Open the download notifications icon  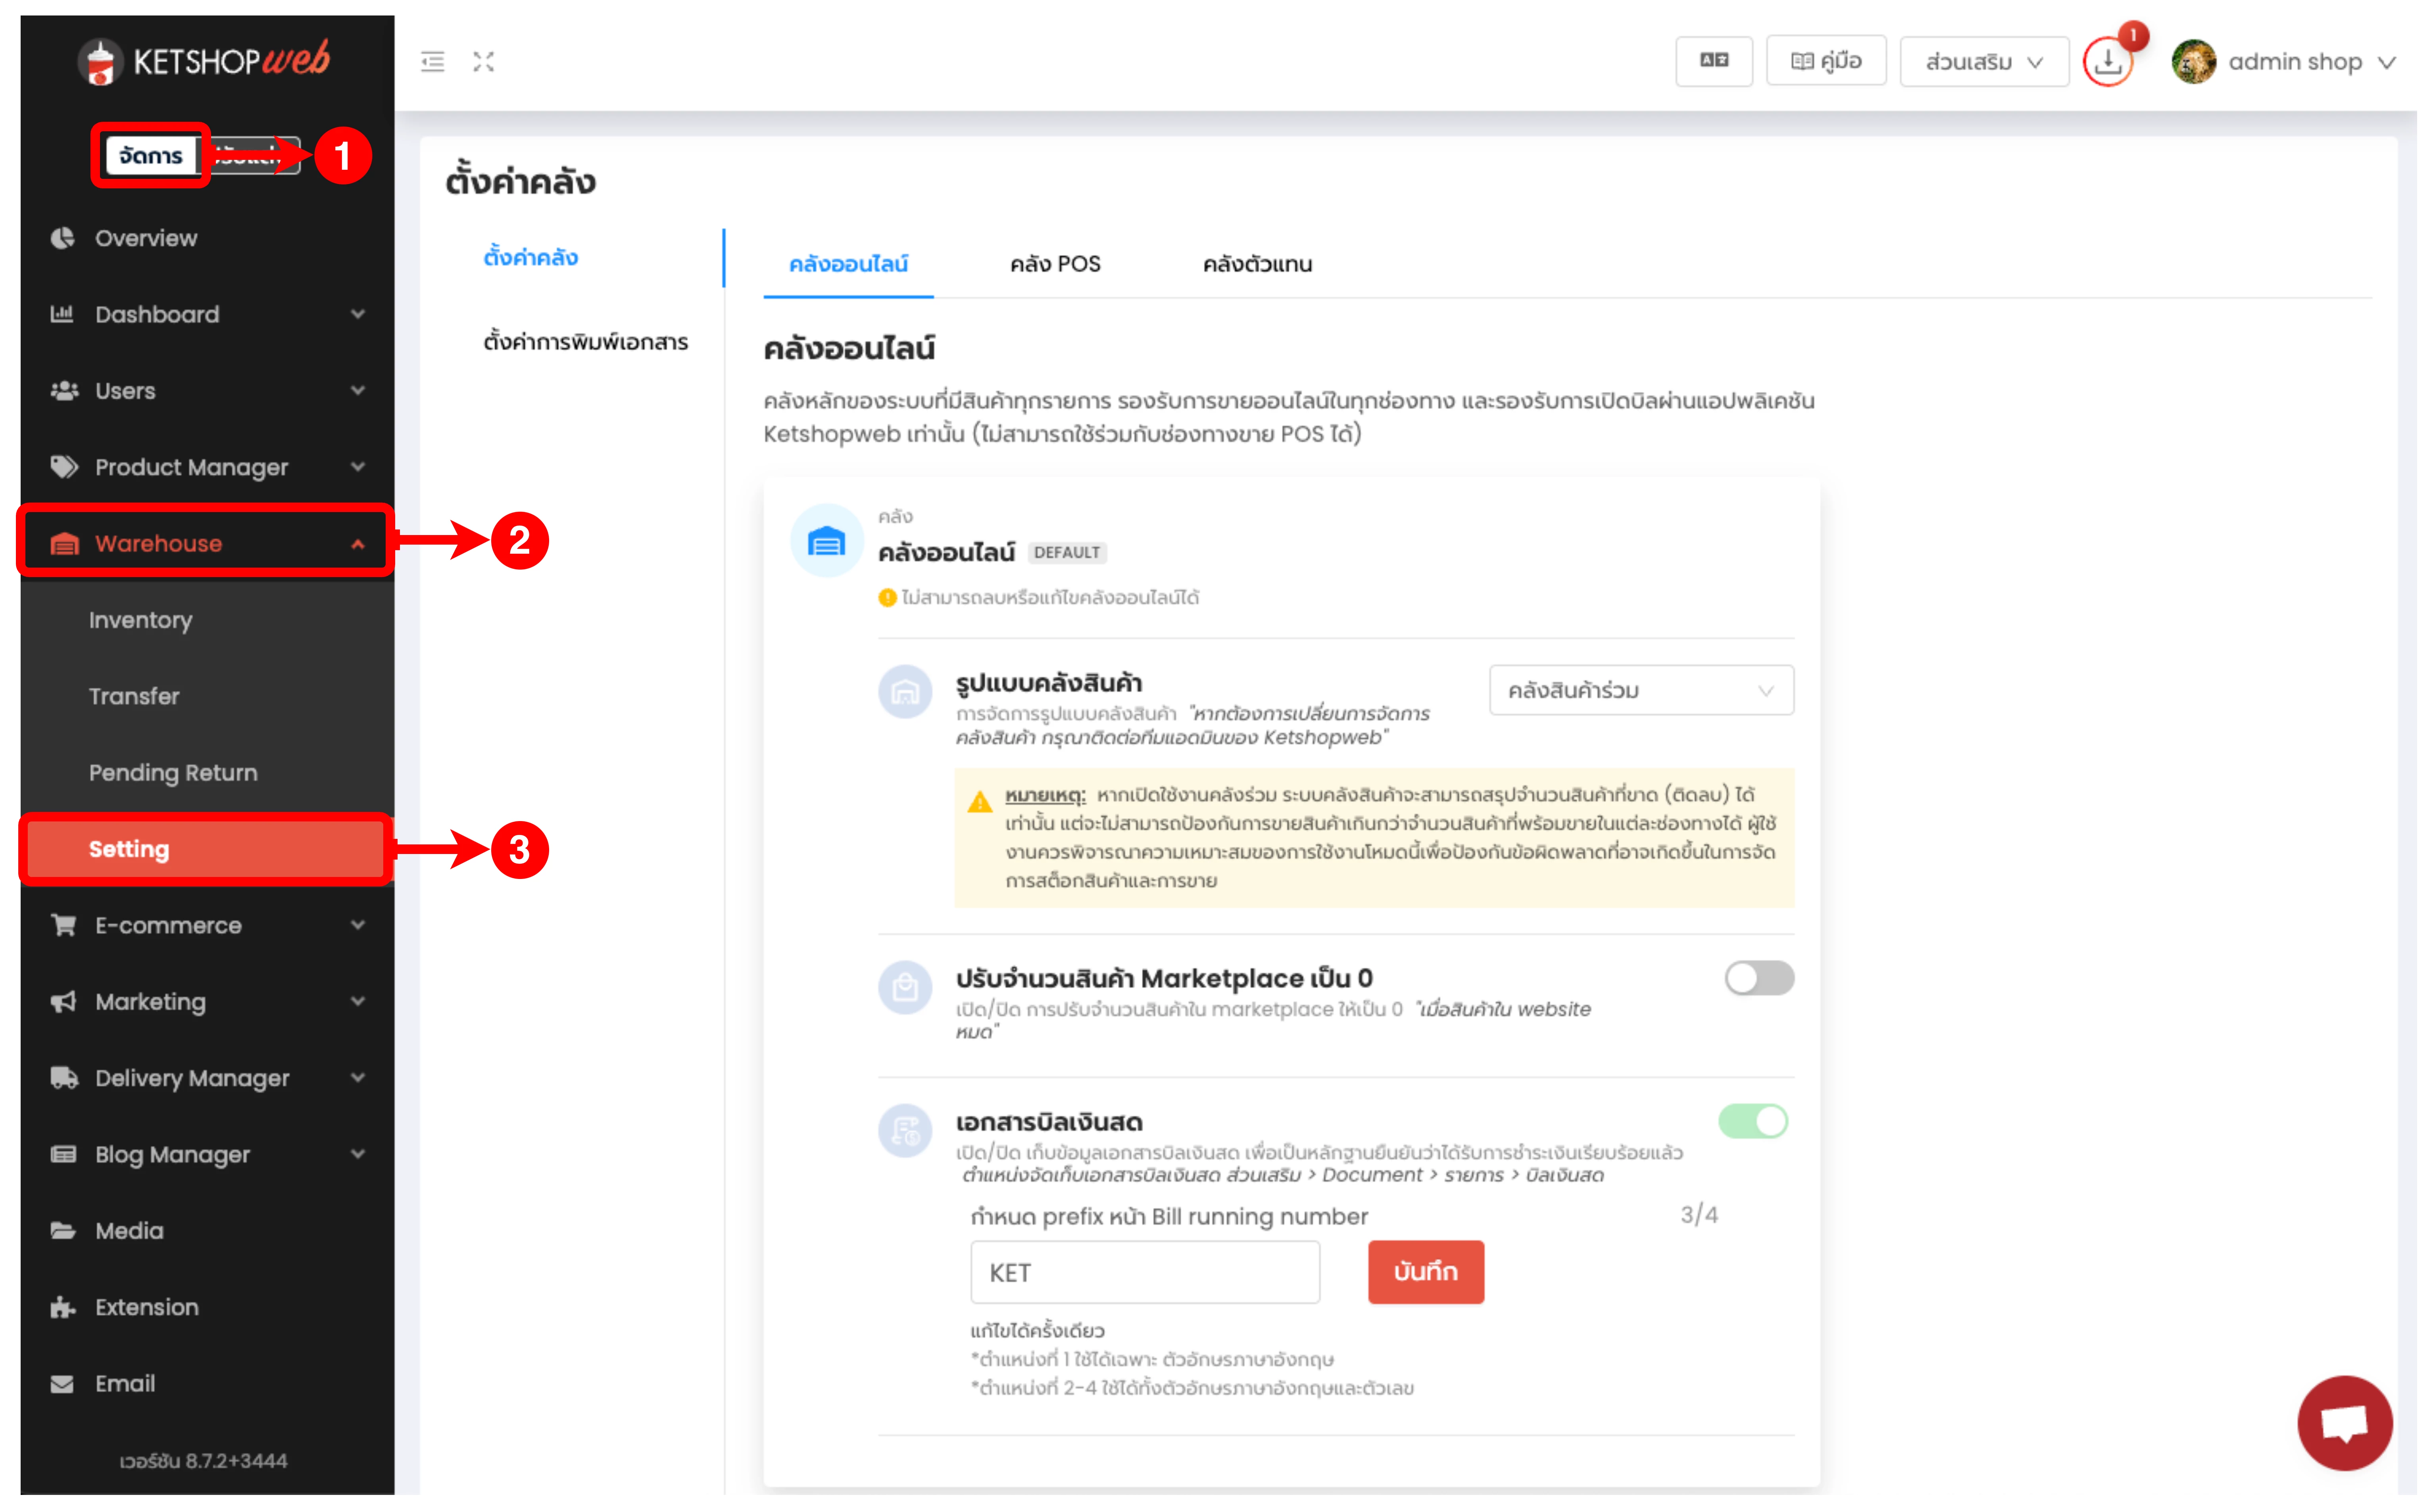coord(2108,62)
